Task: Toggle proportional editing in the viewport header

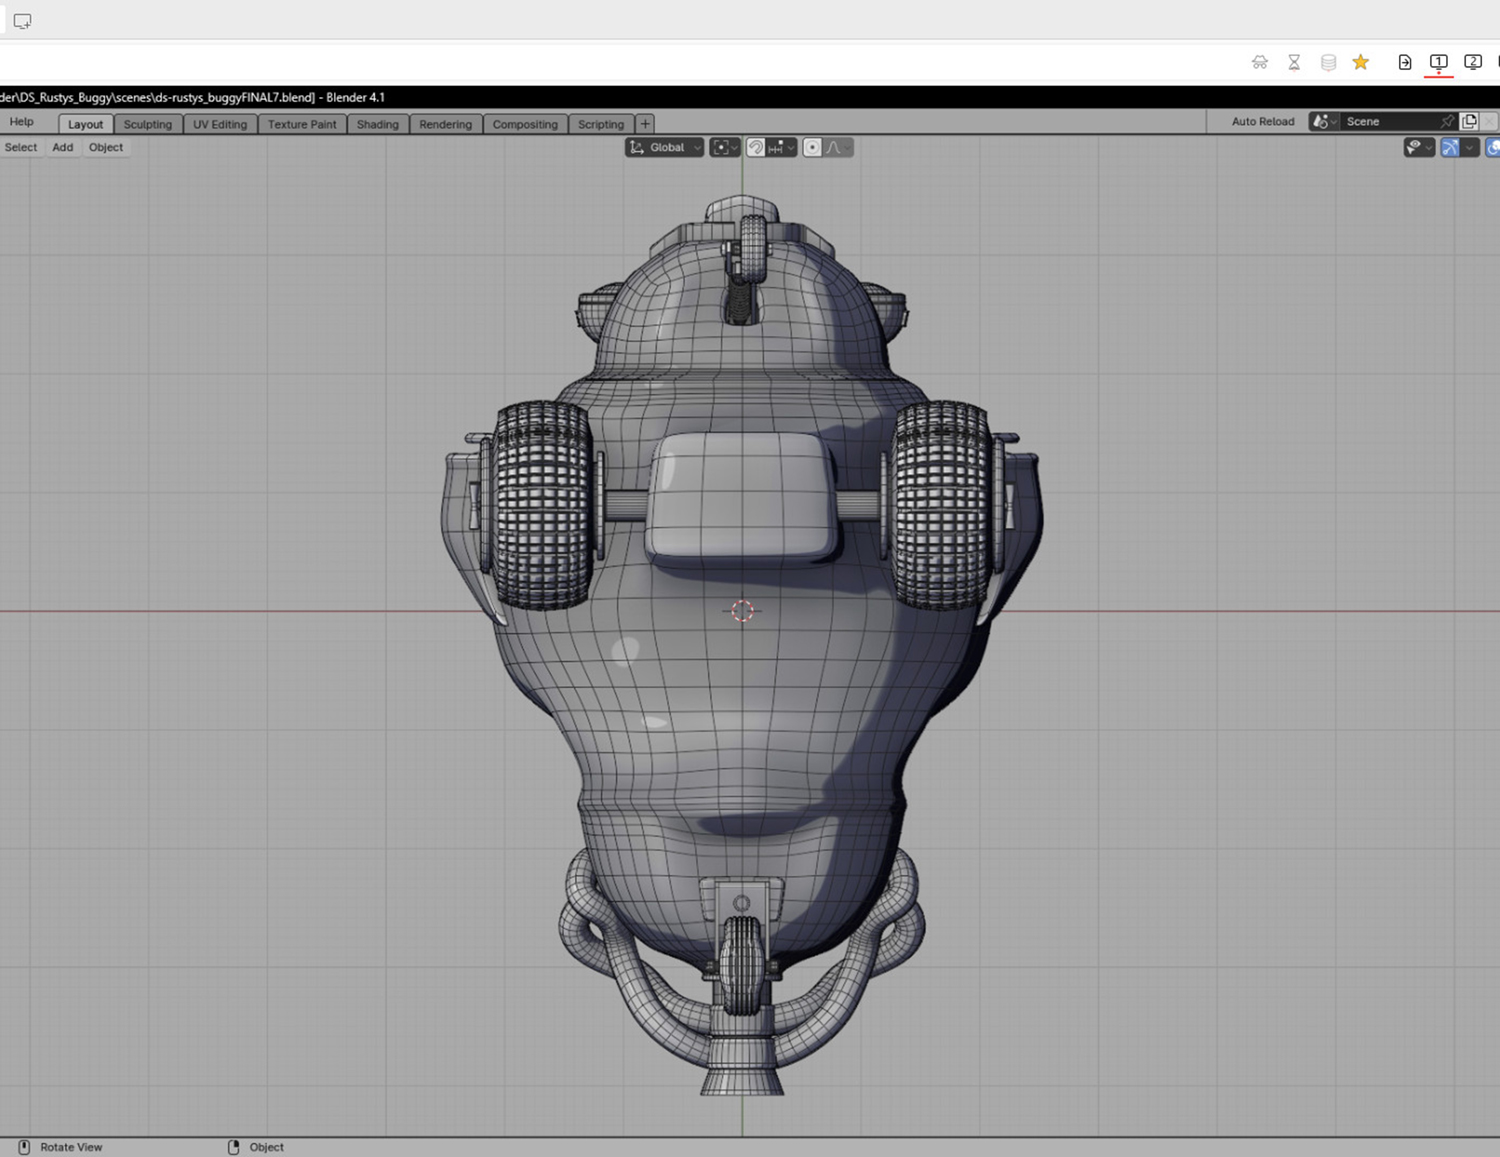Action: 812,148
